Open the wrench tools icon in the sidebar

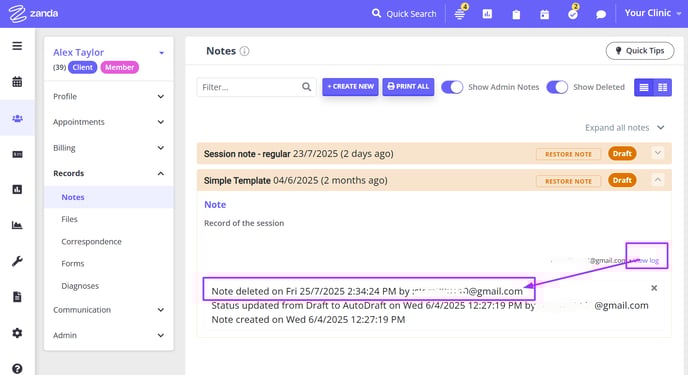[x=17, y=261]
